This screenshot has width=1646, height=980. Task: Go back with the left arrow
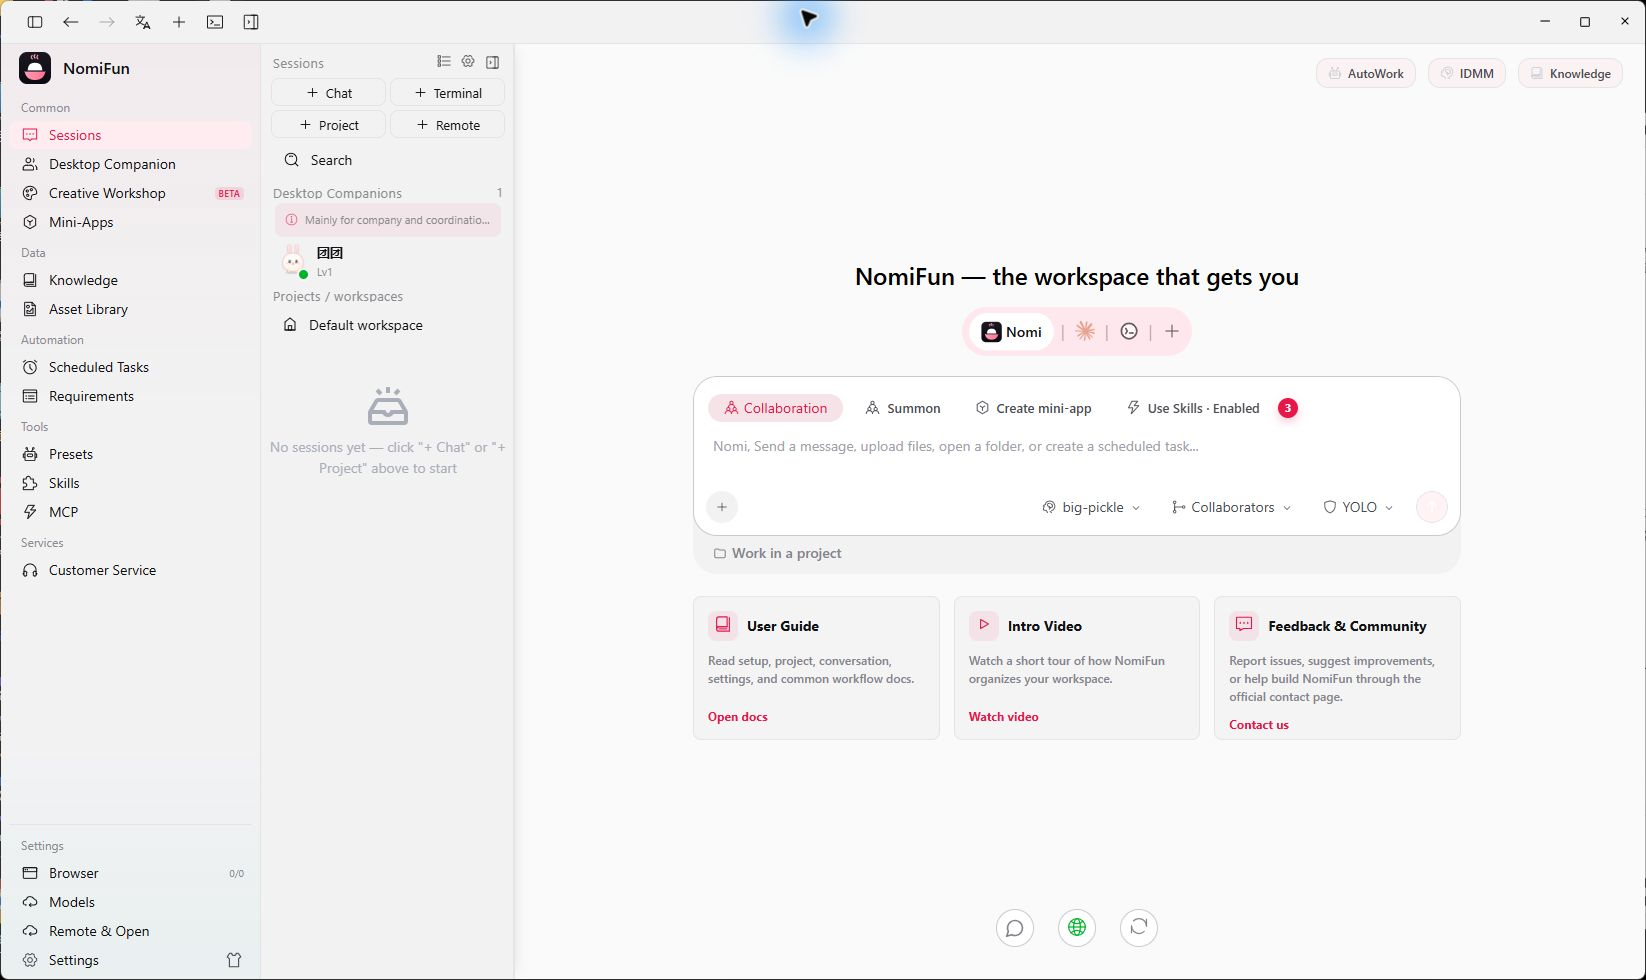tap(71, 22)
